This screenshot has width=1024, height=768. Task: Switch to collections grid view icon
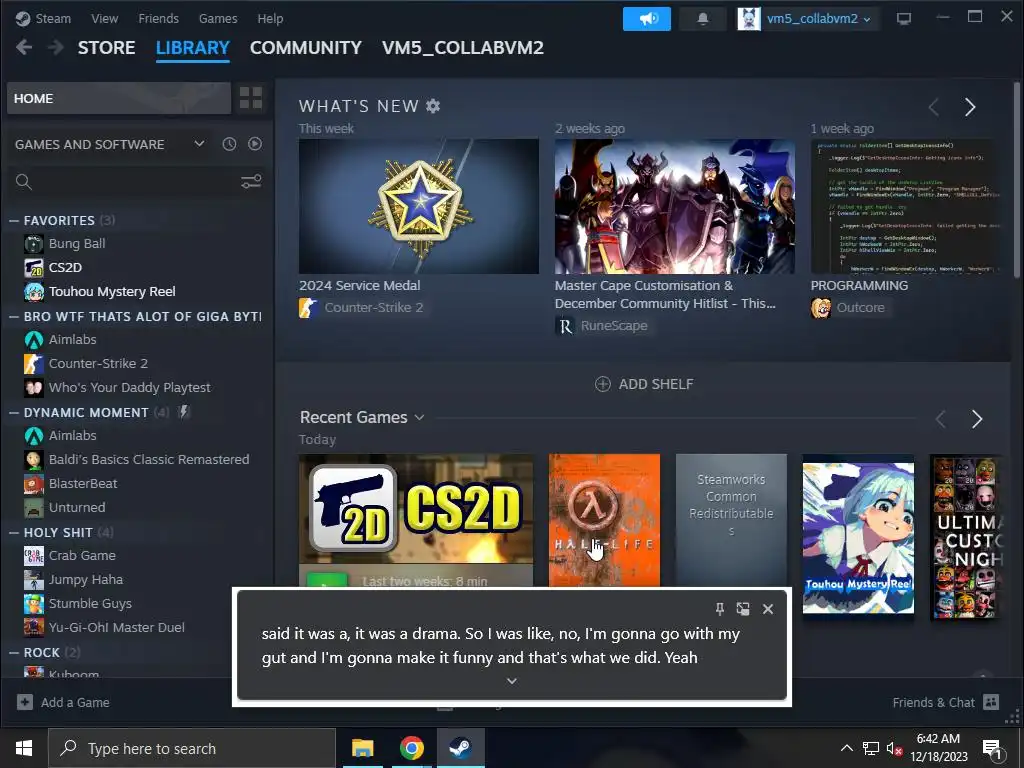click(251, 99)
